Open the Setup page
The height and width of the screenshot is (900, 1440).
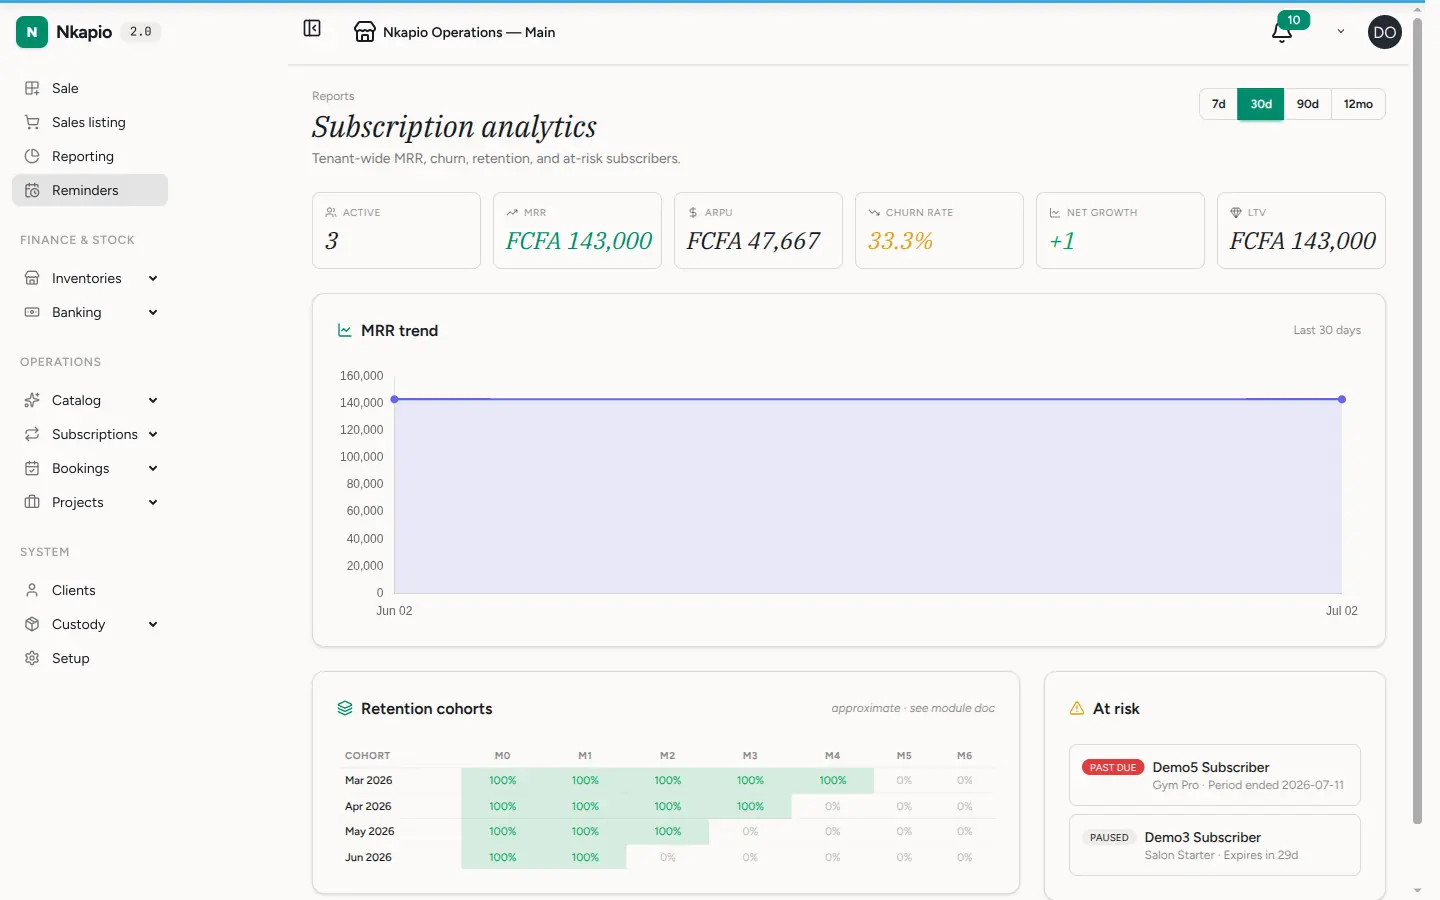[90, 658]
